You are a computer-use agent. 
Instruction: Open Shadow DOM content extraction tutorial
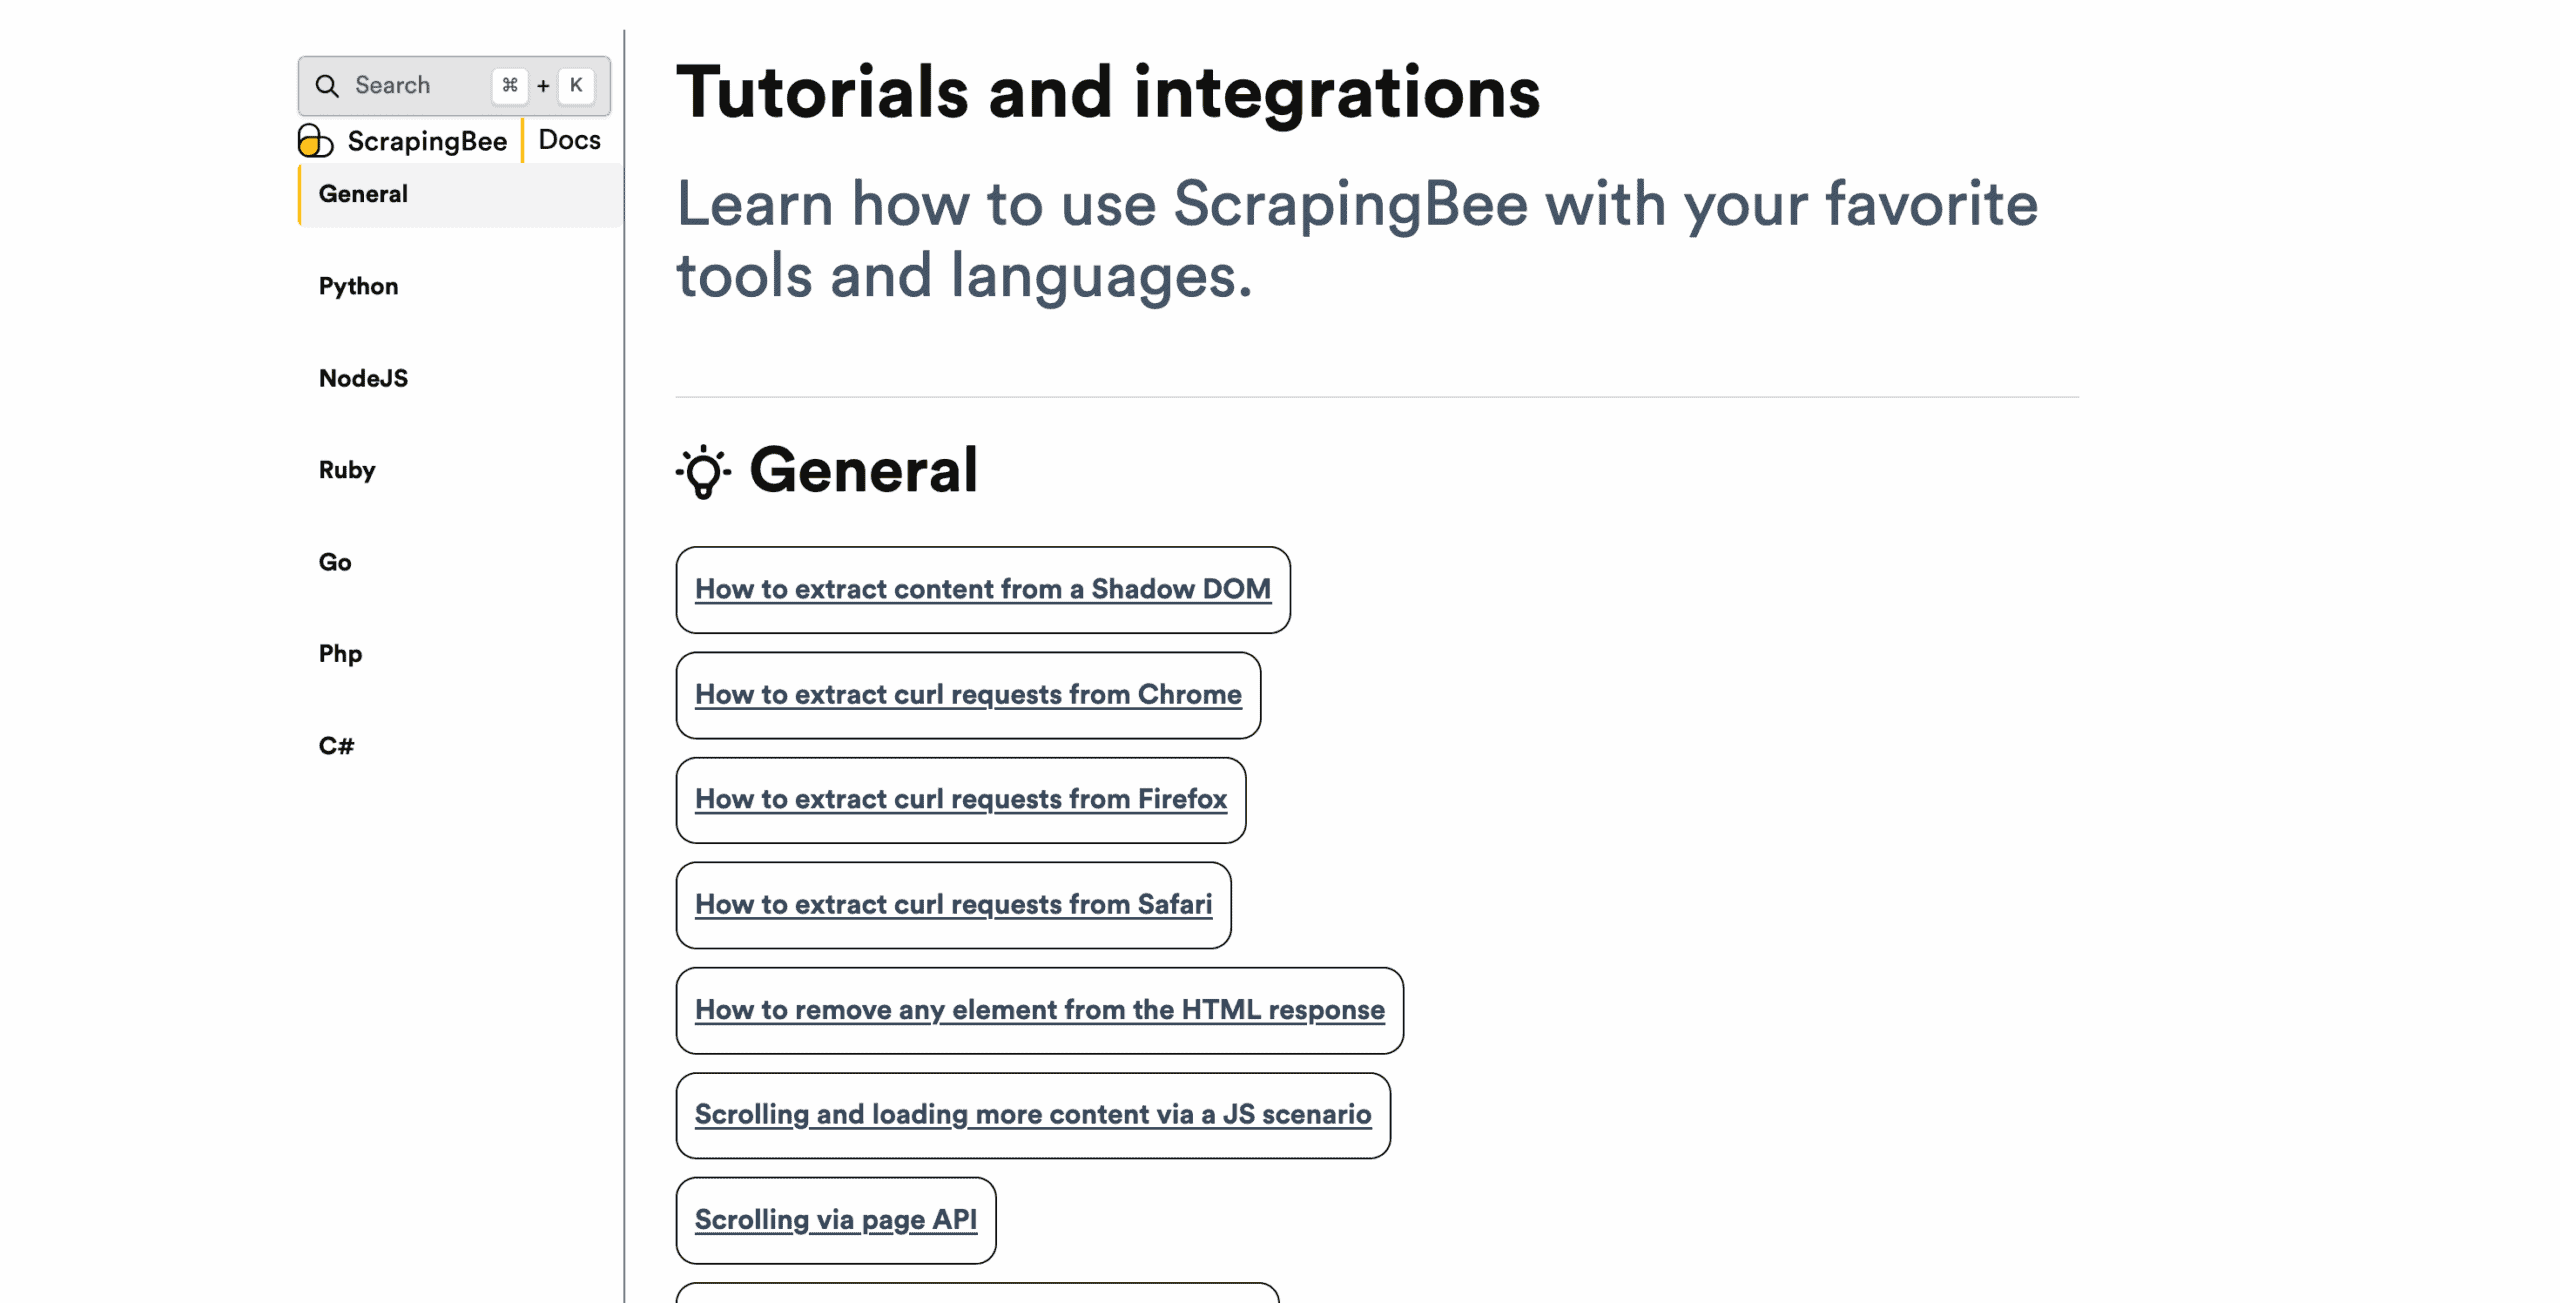[982, 589]
